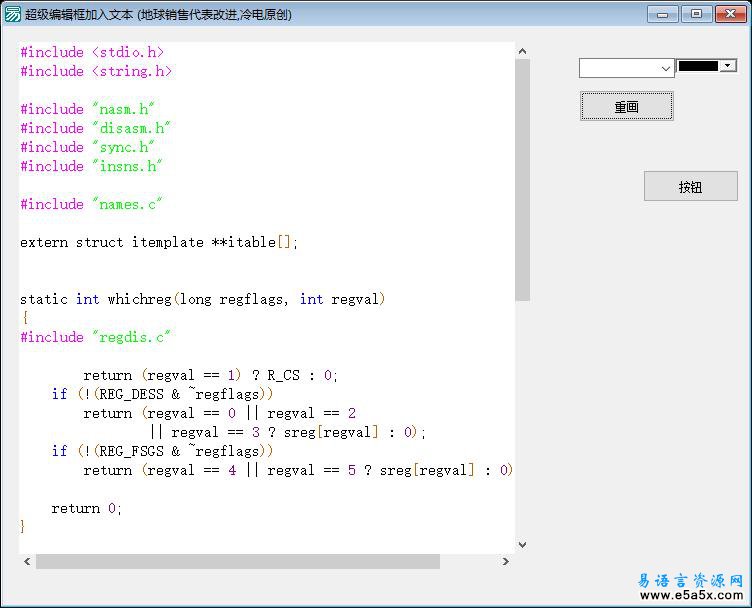This screenshot has width=752, height=608.
Task: Click the '"regdis.c"' include line
Action: pos(95,337)
